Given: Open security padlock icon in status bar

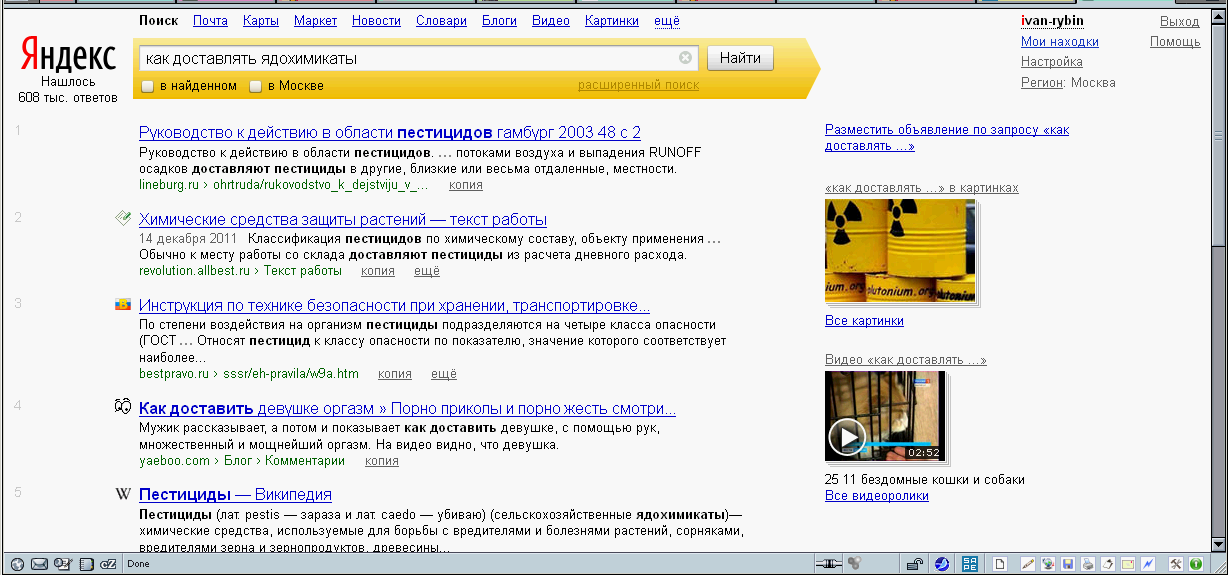Looking at the screenshot, I should click(915, 564).
